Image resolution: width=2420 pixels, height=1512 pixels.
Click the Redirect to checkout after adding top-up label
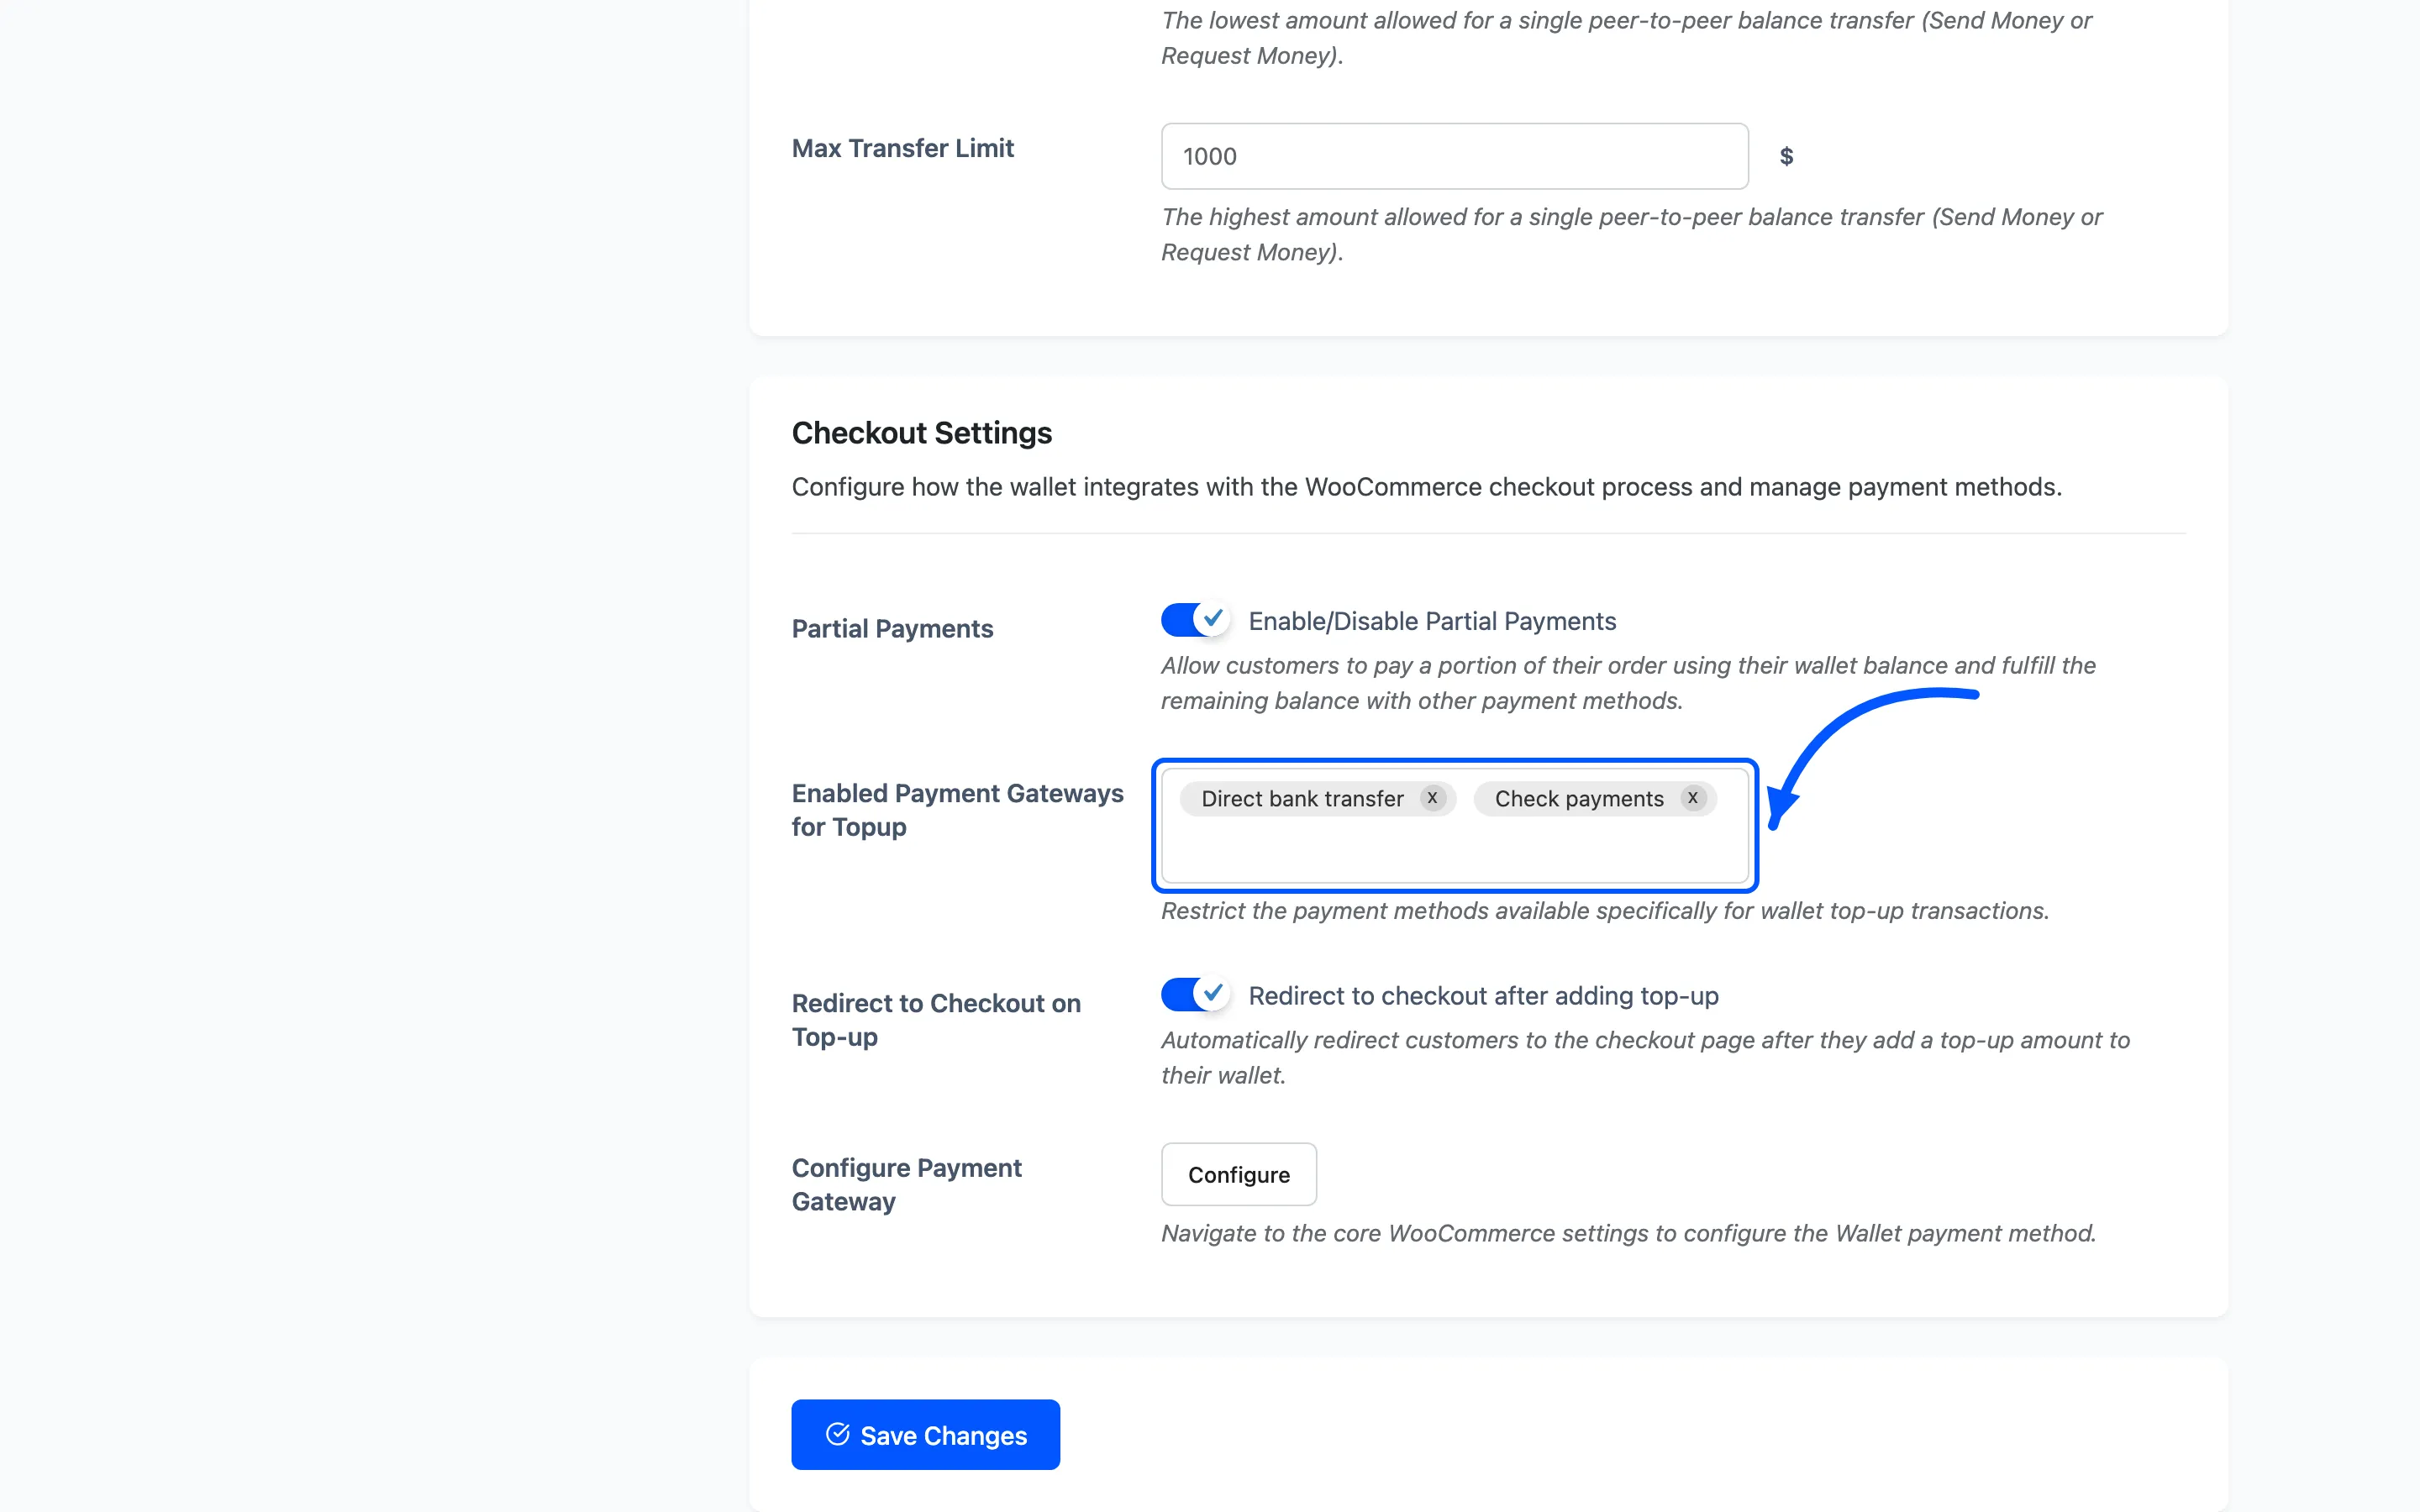tap(1483, 996)
